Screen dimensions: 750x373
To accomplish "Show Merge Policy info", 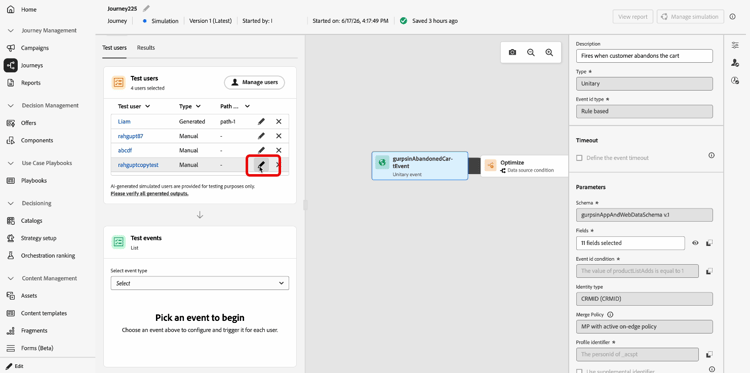I will click(610, 315).
